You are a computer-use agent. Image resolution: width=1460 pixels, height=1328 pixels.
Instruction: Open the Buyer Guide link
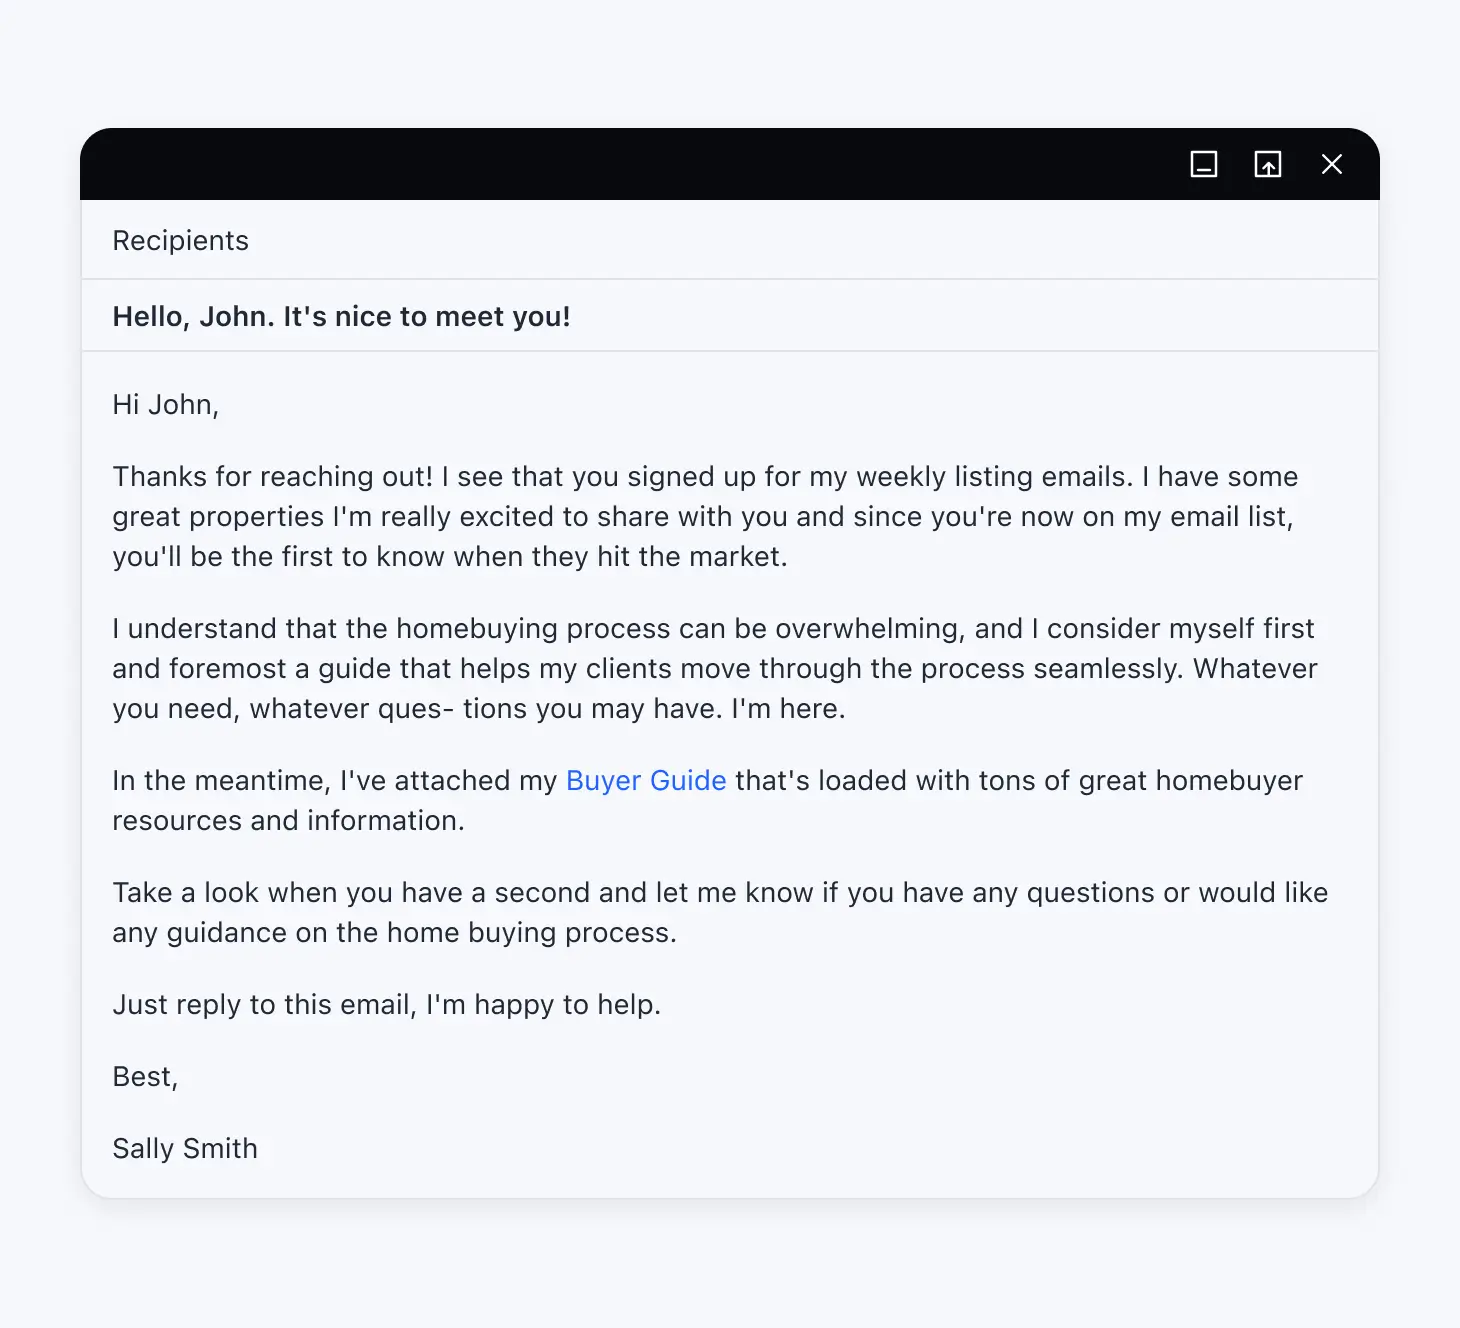(646, 781)
